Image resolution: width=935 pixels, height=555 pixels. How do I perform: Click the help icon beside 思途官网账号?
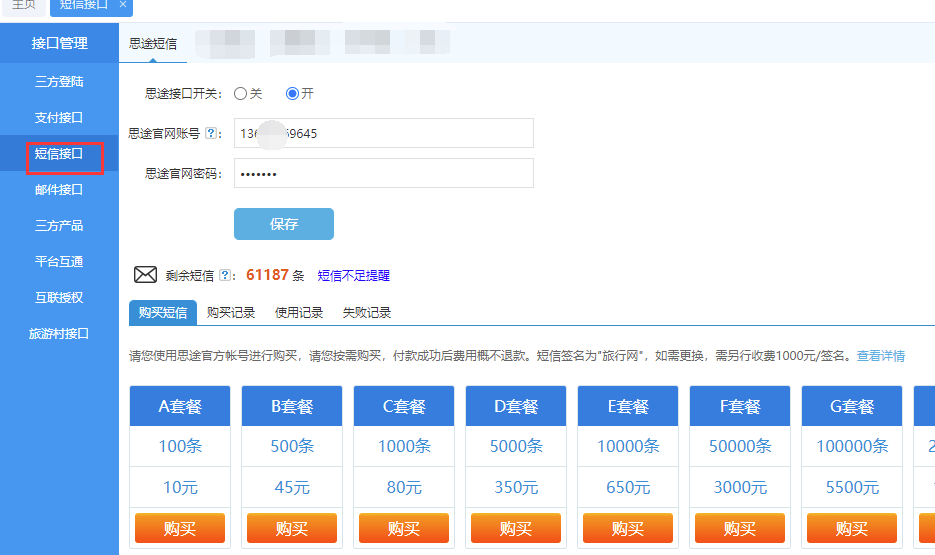tap(211, 133)
